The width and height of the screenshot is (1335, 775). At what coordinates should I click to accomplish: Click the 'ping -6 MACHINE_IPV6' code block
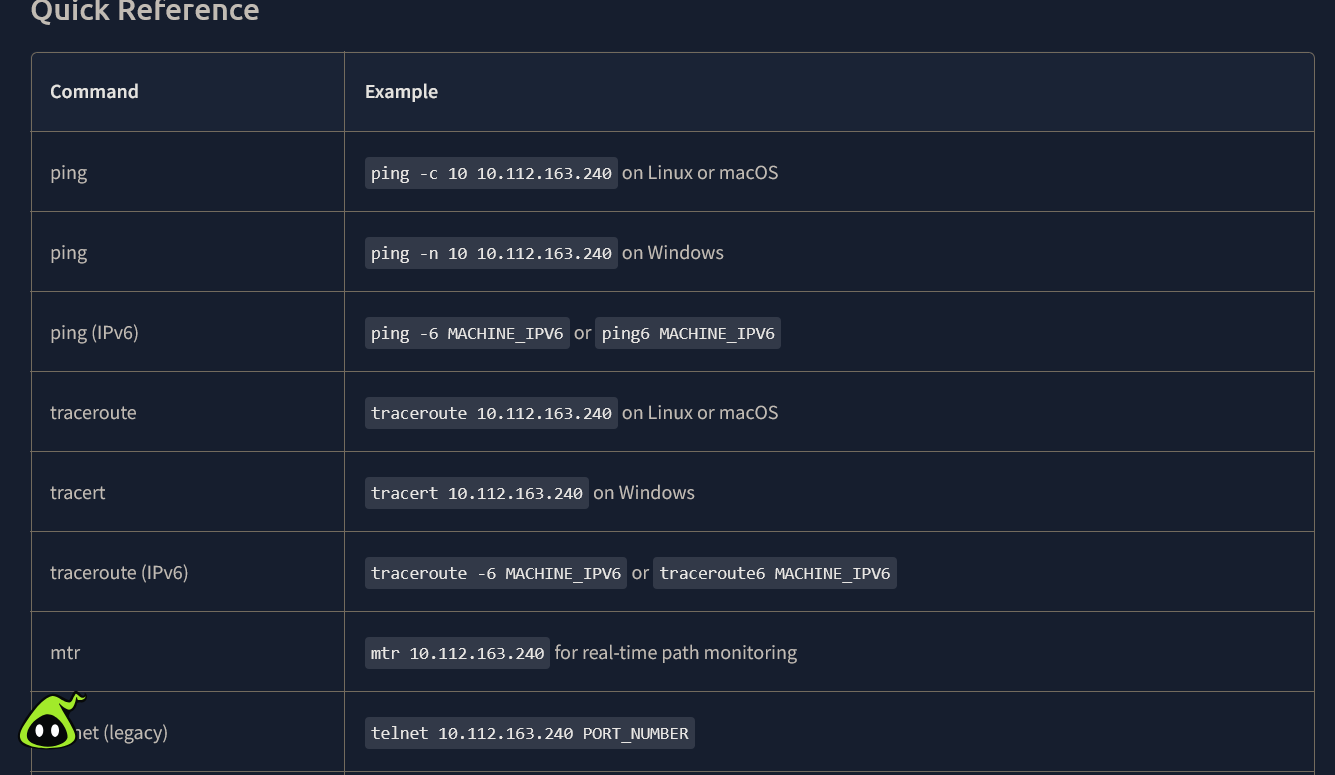tap(467, 333)
